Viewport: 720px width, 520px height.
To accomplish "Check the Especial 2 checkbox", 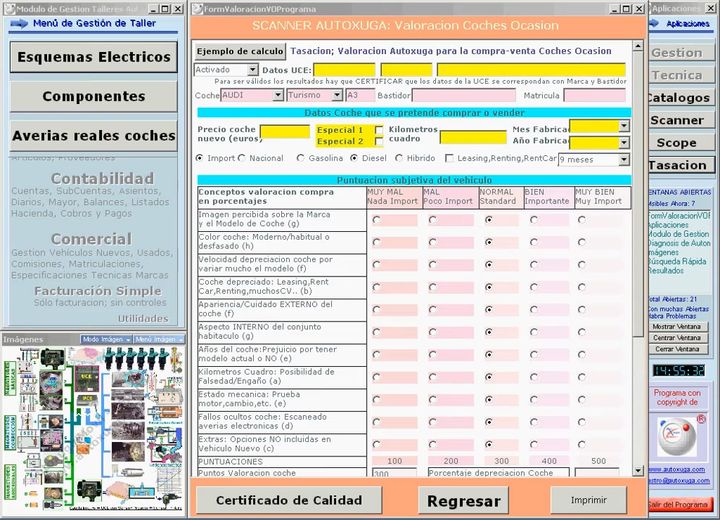I will 379,141.
